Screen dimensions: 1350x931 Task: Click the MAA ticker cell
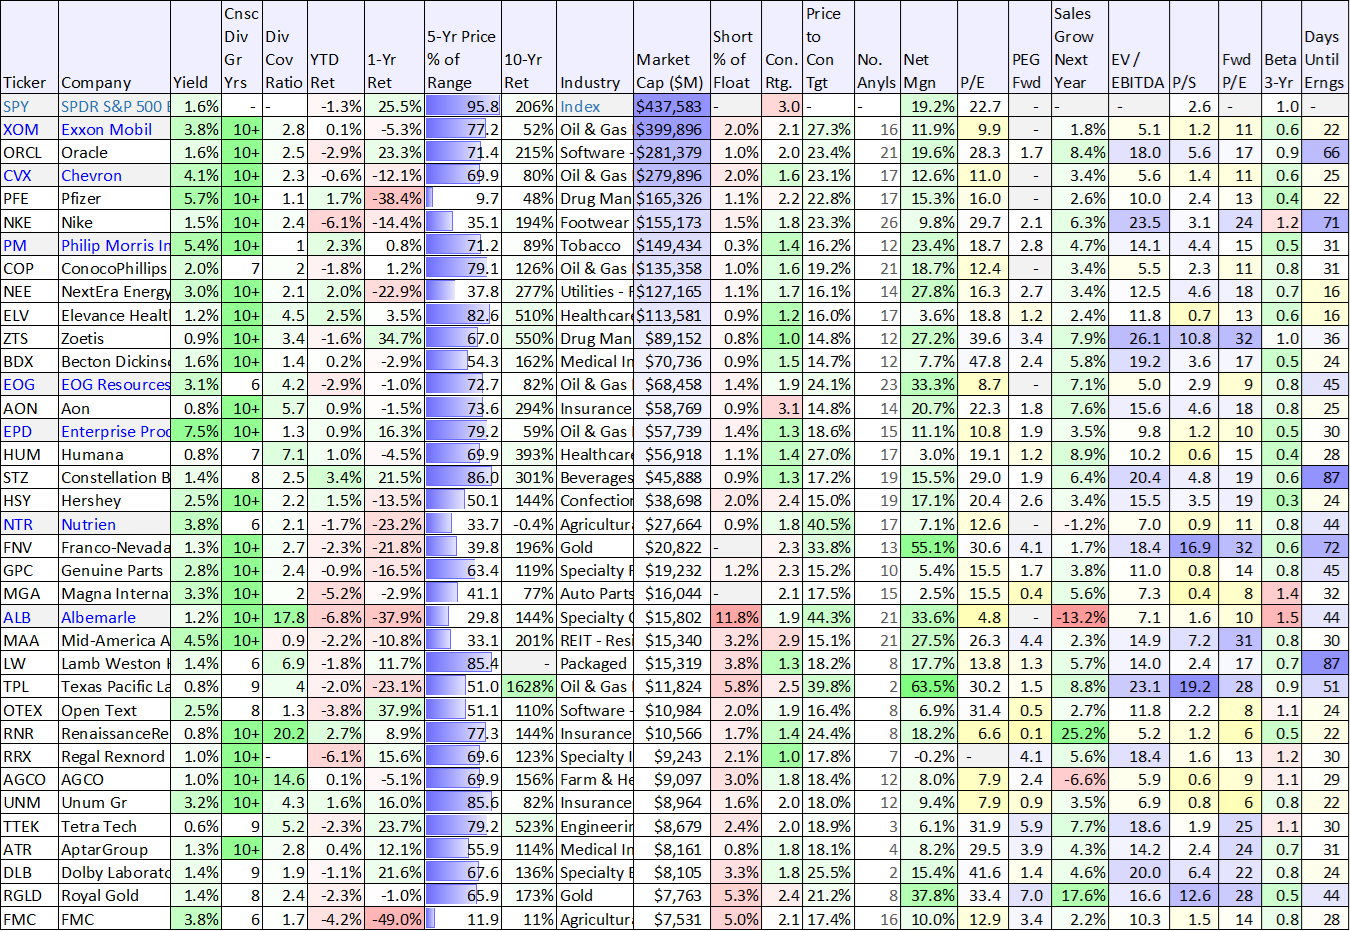coord(29,640)
